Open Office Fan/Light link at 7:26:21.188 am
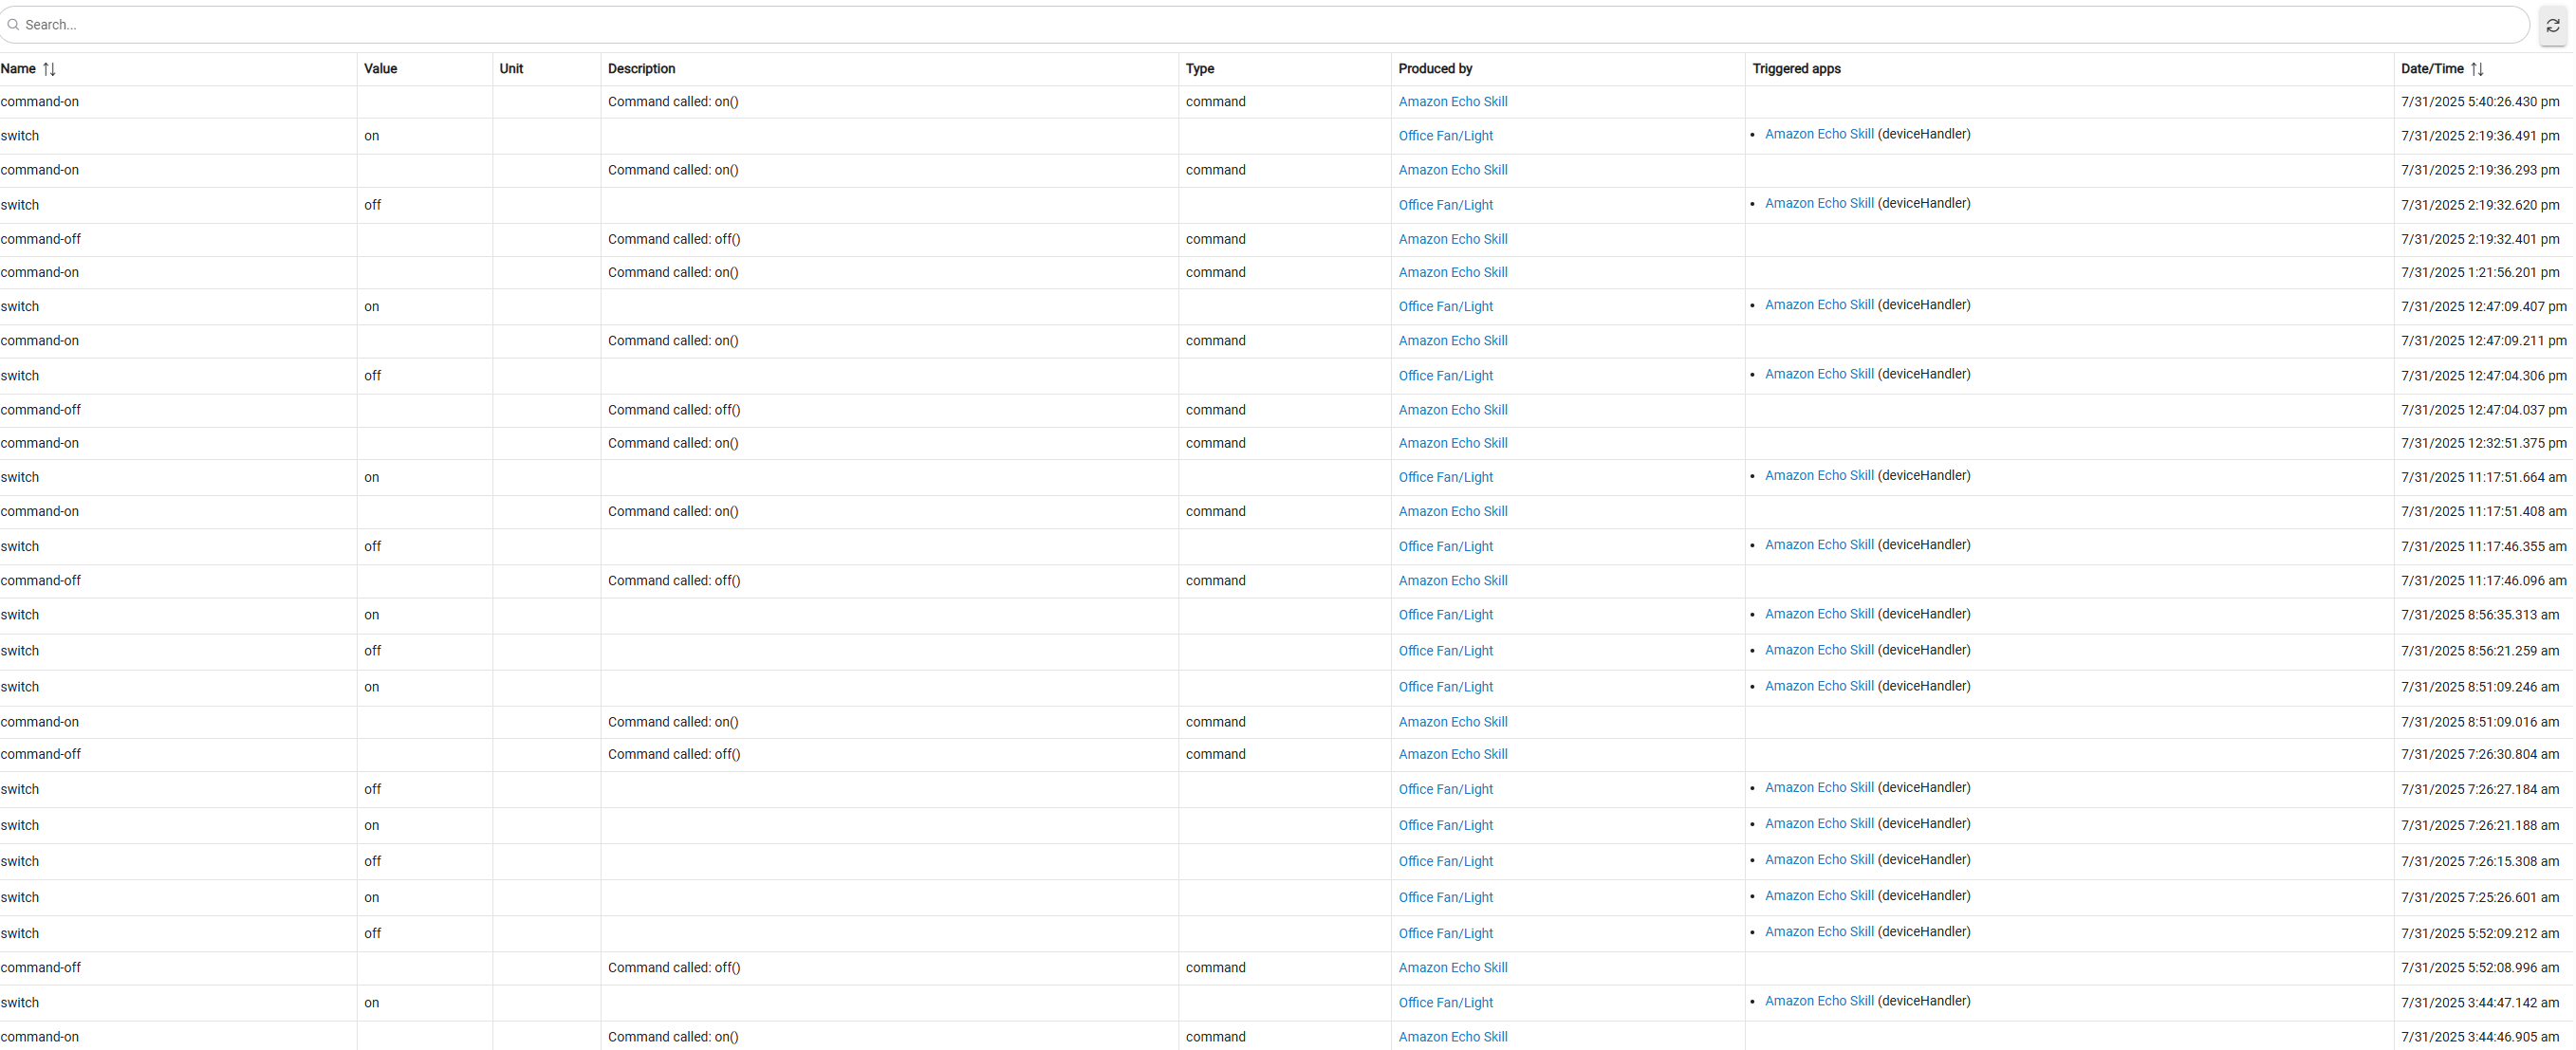The image size is (2576, 1050). point(1445,826)
